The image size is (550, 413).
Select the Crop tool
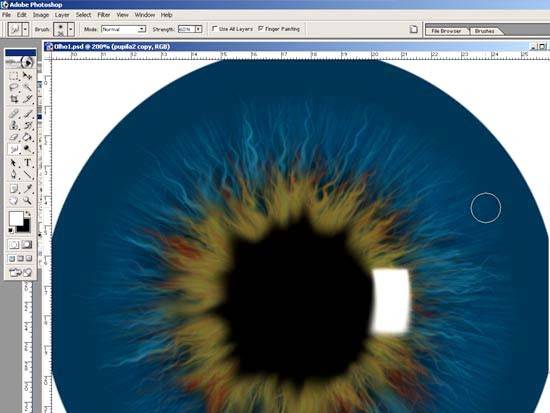[x=14, y=99]
